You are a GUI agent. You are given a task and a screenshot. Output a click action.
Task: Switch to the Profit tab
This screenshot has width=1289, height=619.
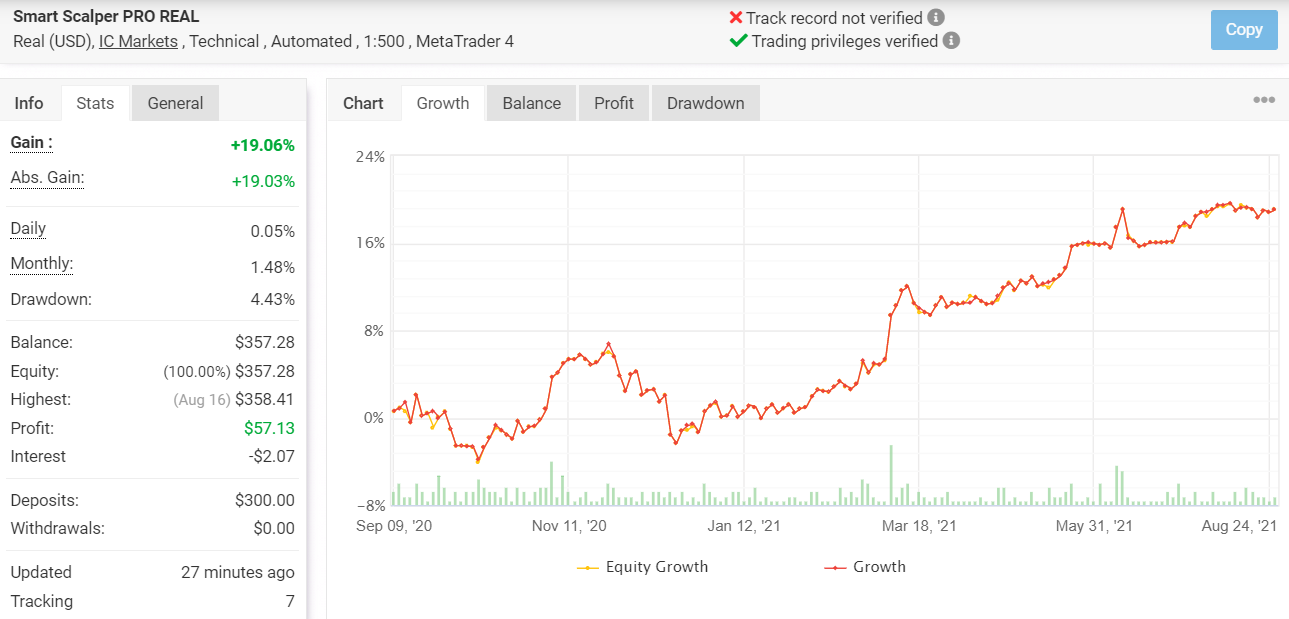tap(613, 102)
